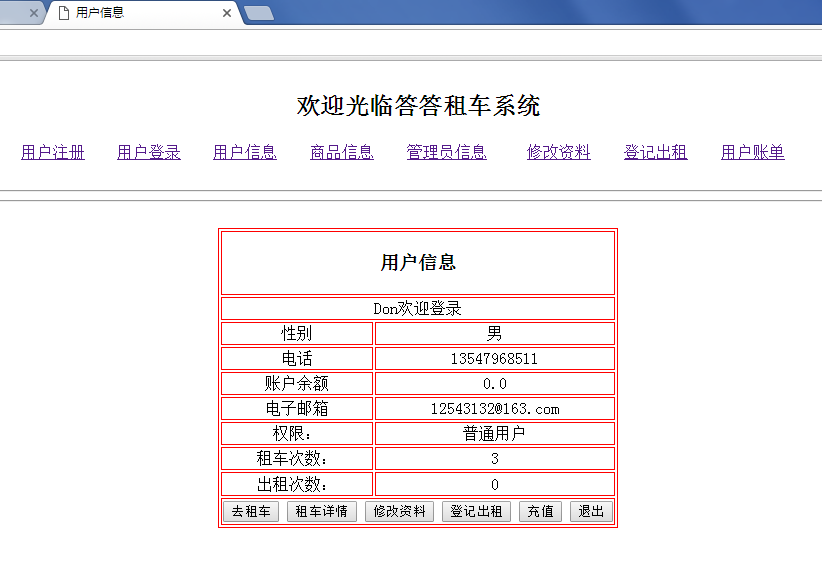Open the 修改资料 navigation link
The image size is (822, 572).
tap(559, 153)
